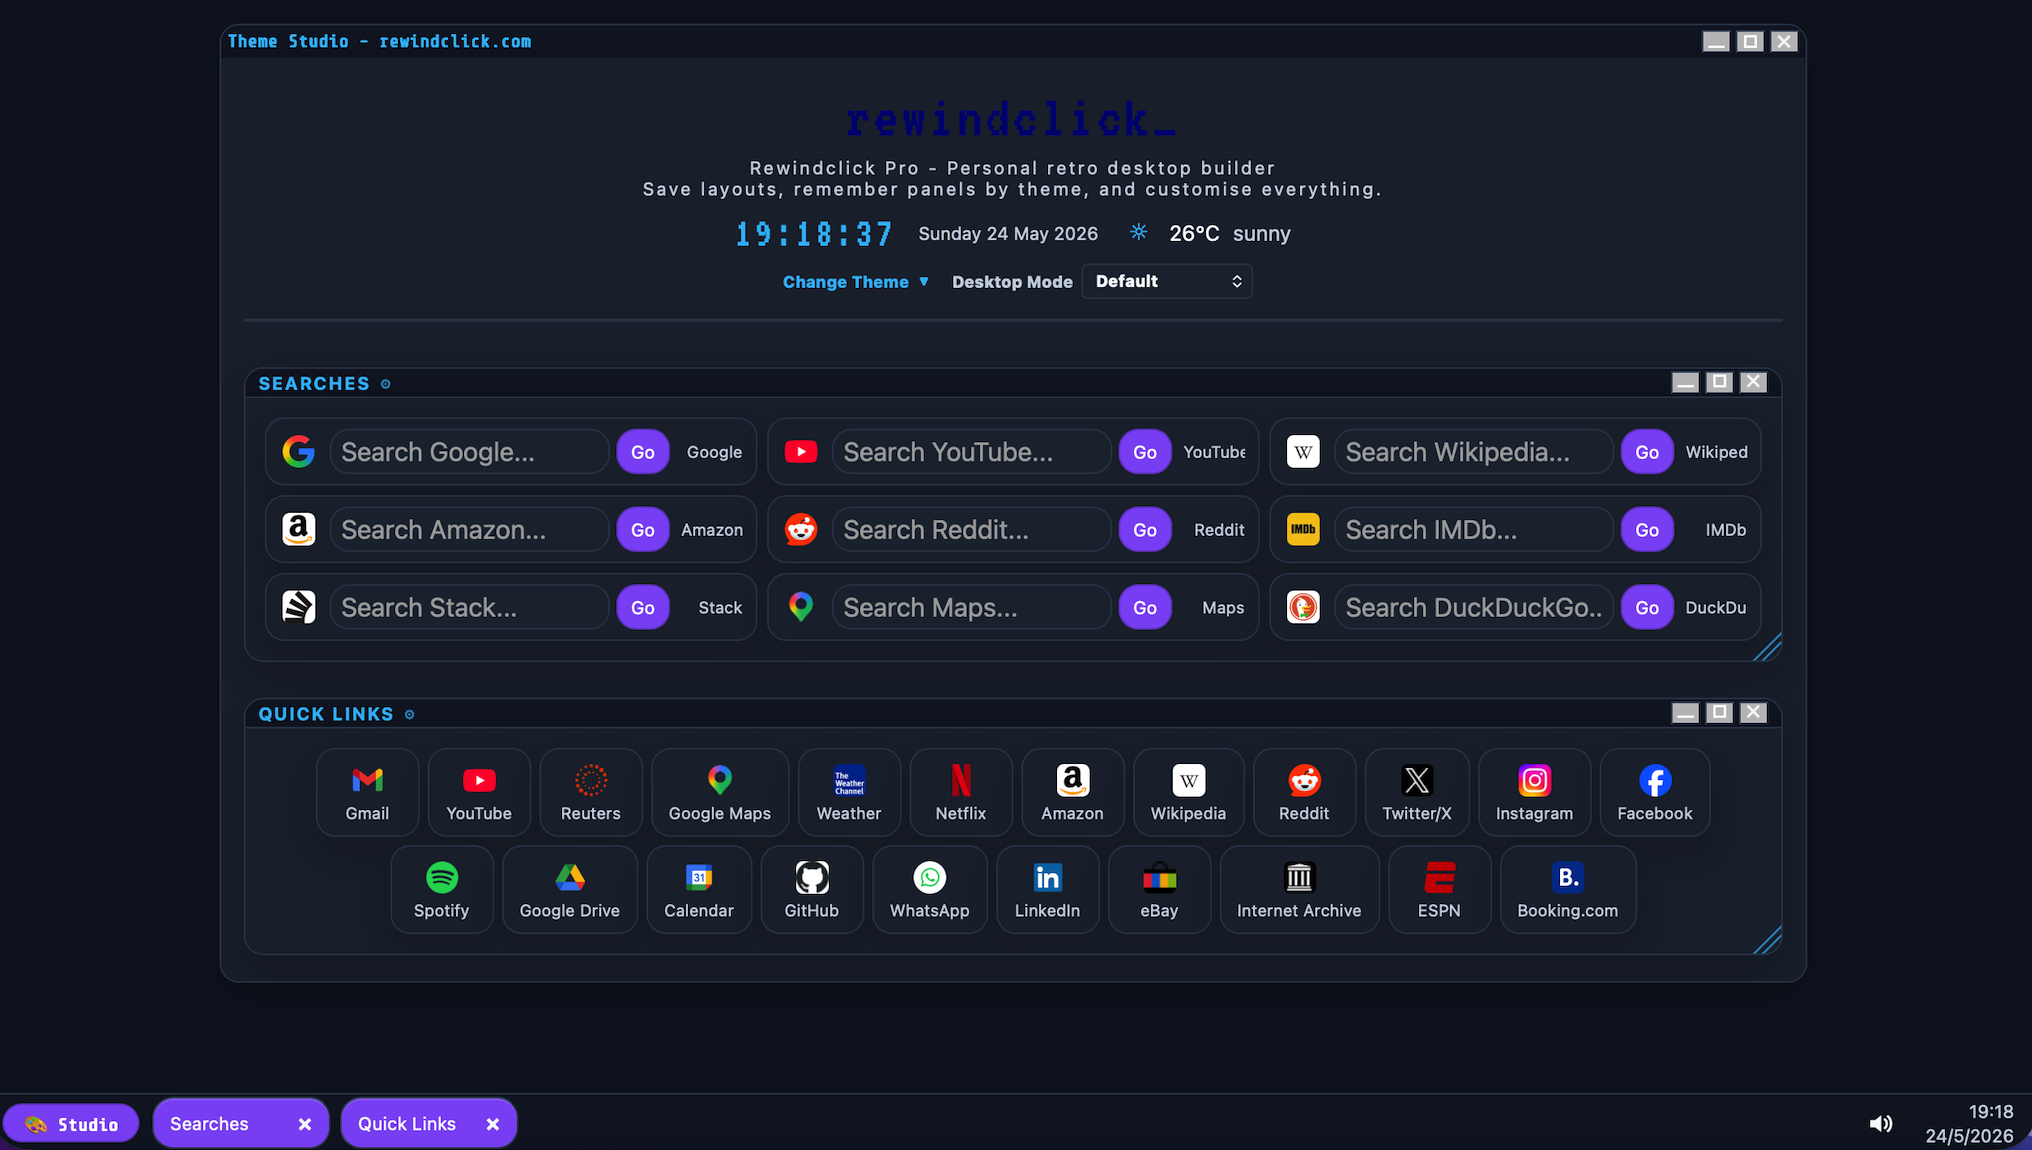Click Go next to Search YouTube
Screen dimensions: 2032x1150
coord(1145,452)
